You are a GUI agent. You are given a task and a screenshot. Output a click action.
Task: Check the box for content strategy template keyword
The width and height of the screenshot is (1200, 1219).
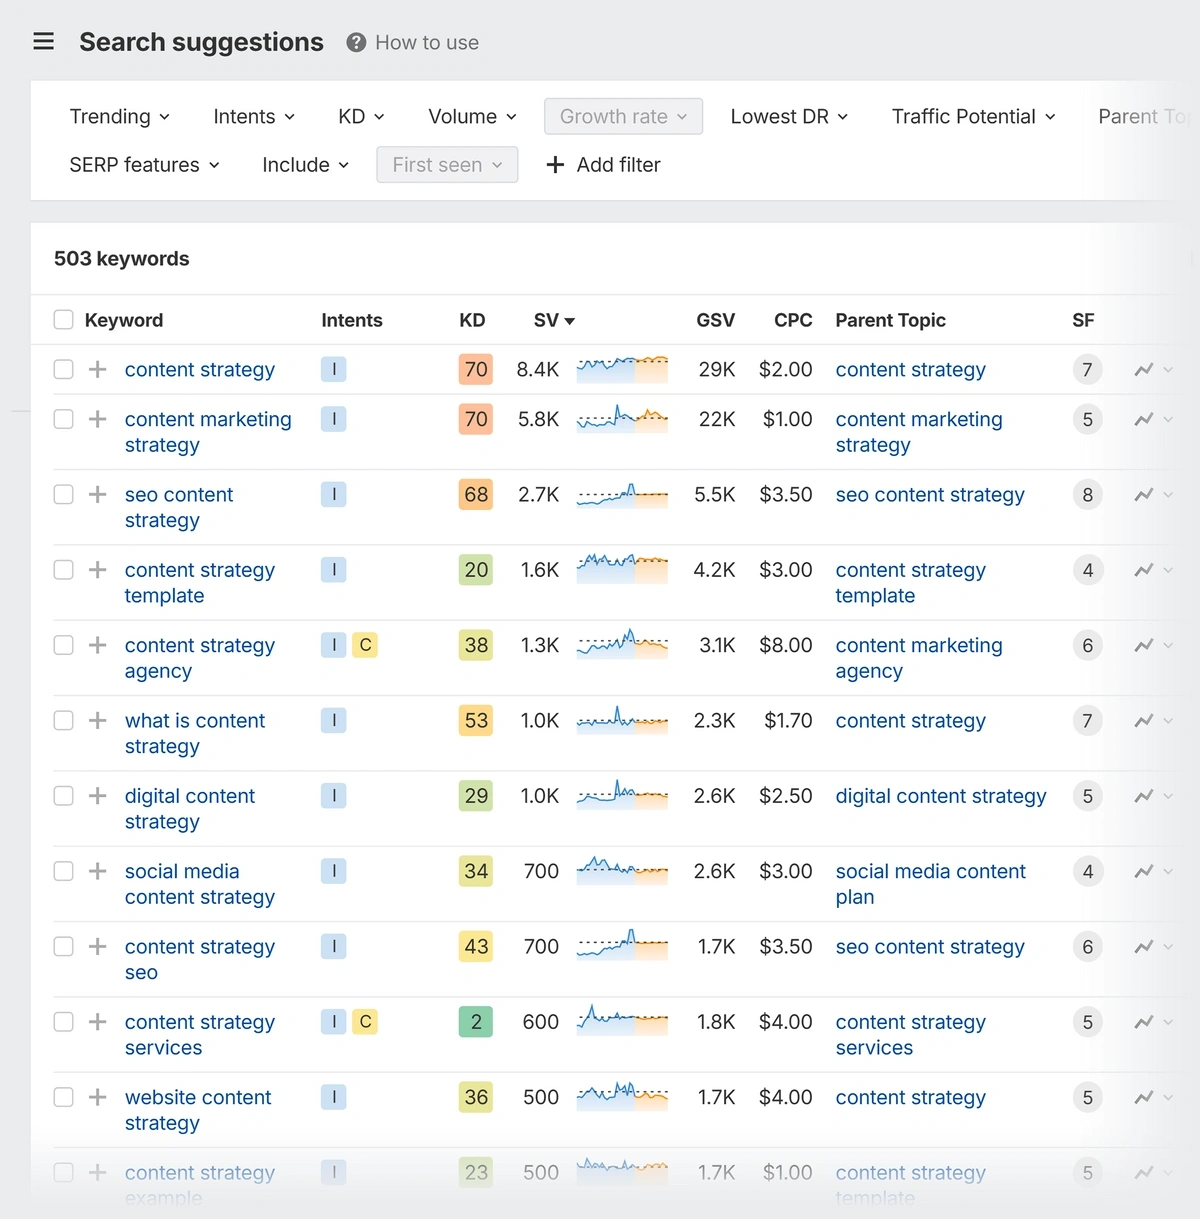(x=64, y=570)
